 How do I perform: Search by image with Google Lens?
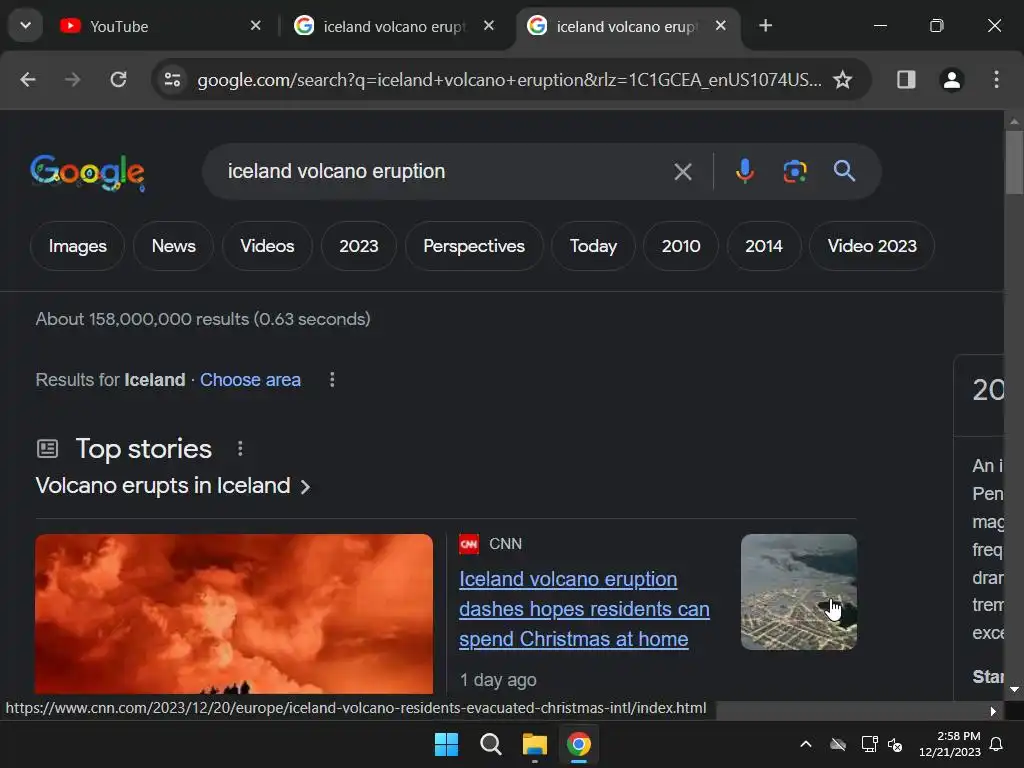click(794, 171)
